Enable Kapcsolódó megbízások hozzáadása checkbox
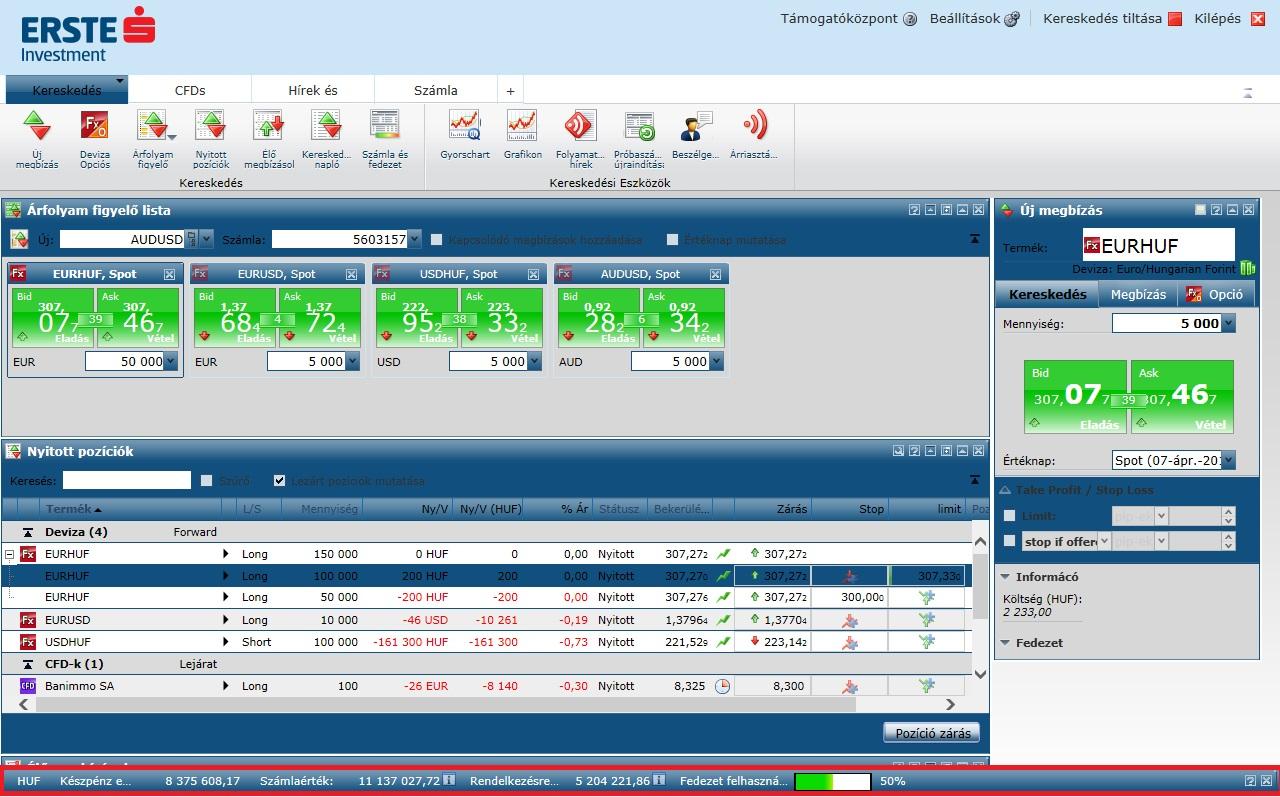The image size is (1280, 797). pos(437,240)
